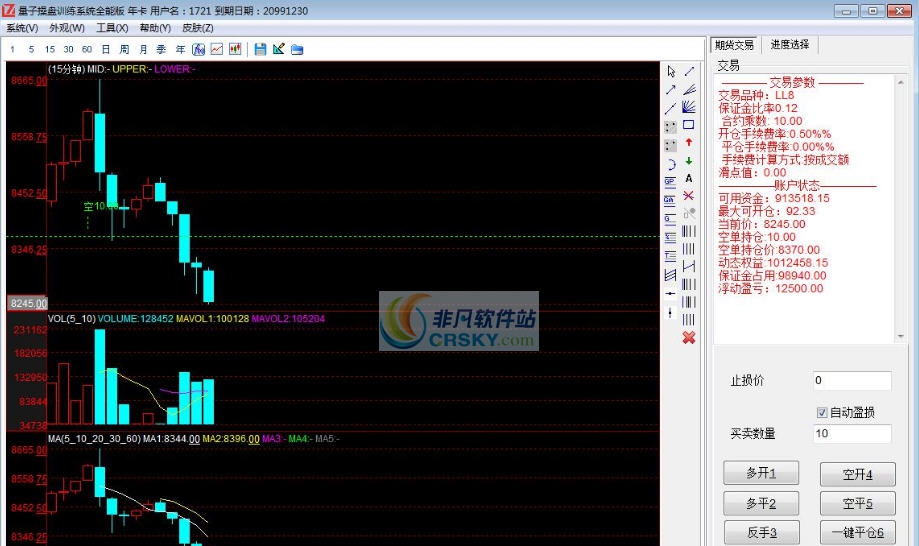Select the pointer cursor drawing tool
Screen dimensions: 919x546
tap(671, 71)
